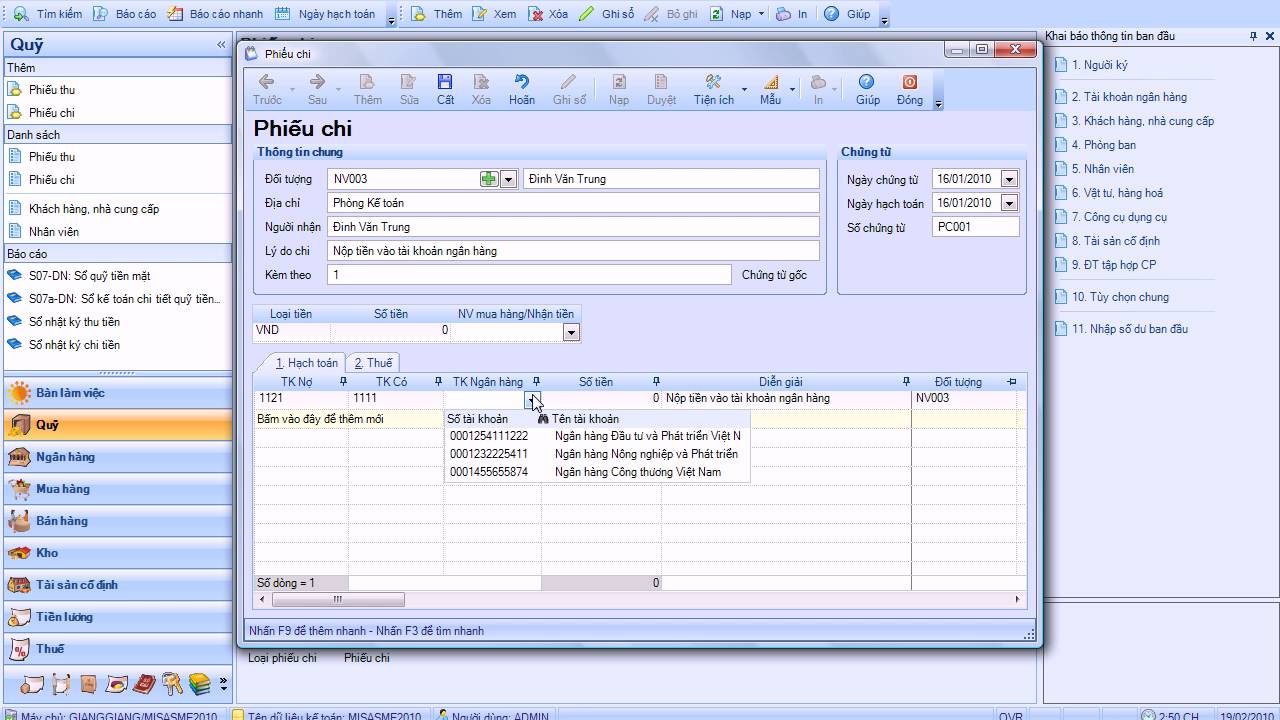Image resolution: width=1280 pixels, height=720 pixels.
Task: Select Ngân hàng Công thương Việt Nam
Action: [x=596, y=472]
